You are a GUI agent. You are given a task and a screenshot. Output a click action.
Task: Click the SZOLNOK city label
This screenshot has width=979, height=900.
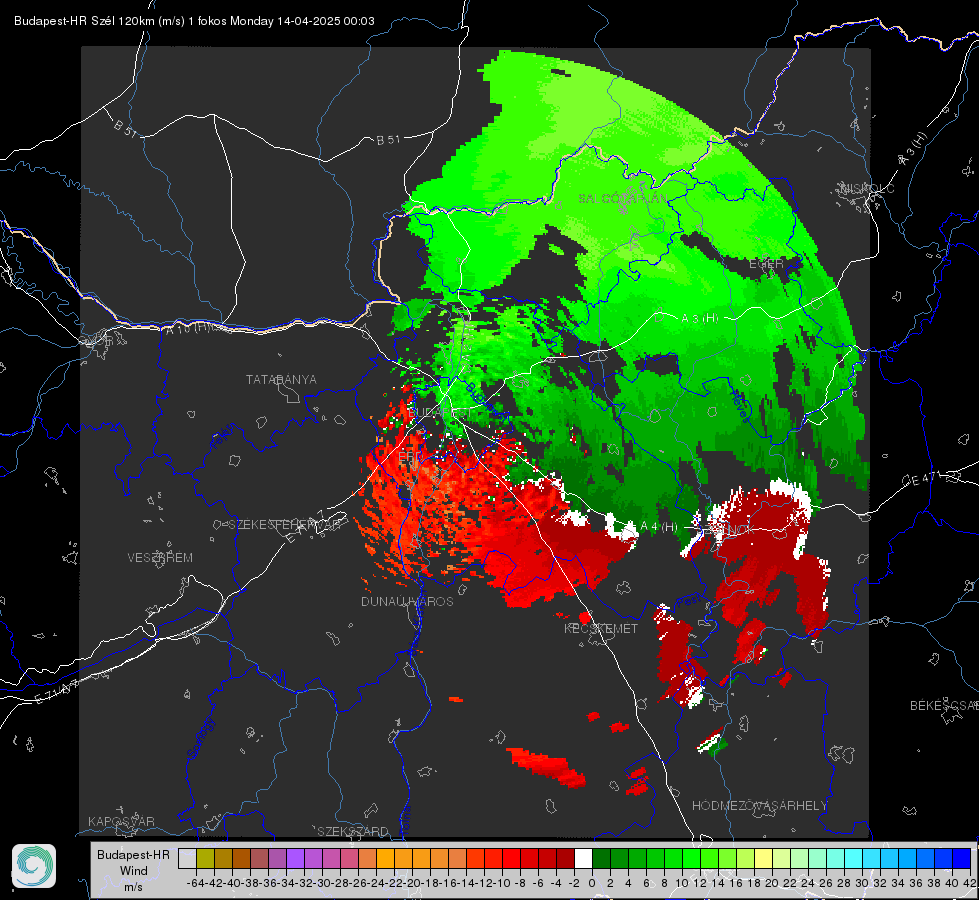[x=728, y=530]
